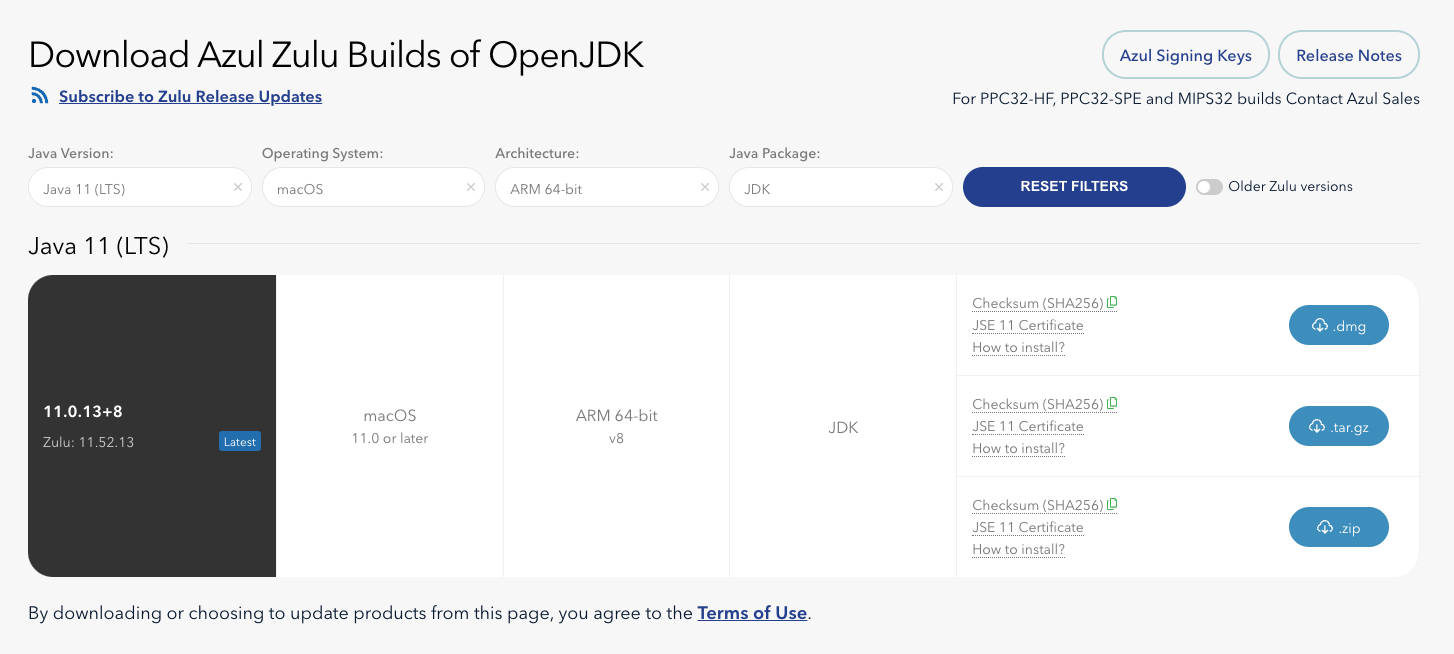Open the Operating System dropdown
This screenshot has height=654, width=1454.
point(360,188)
